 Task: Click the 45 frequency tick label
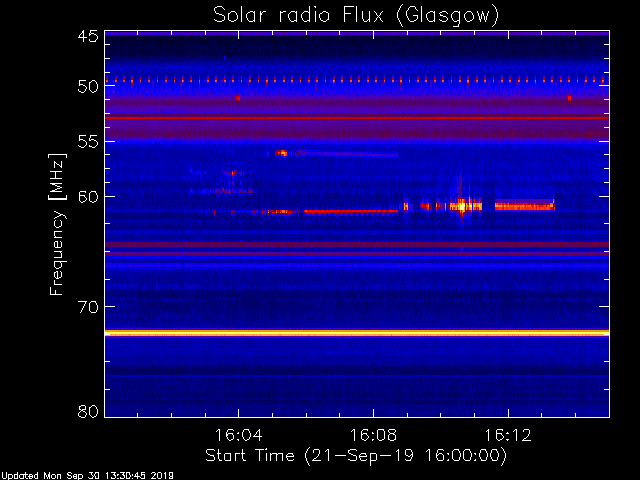click(88, 36)
